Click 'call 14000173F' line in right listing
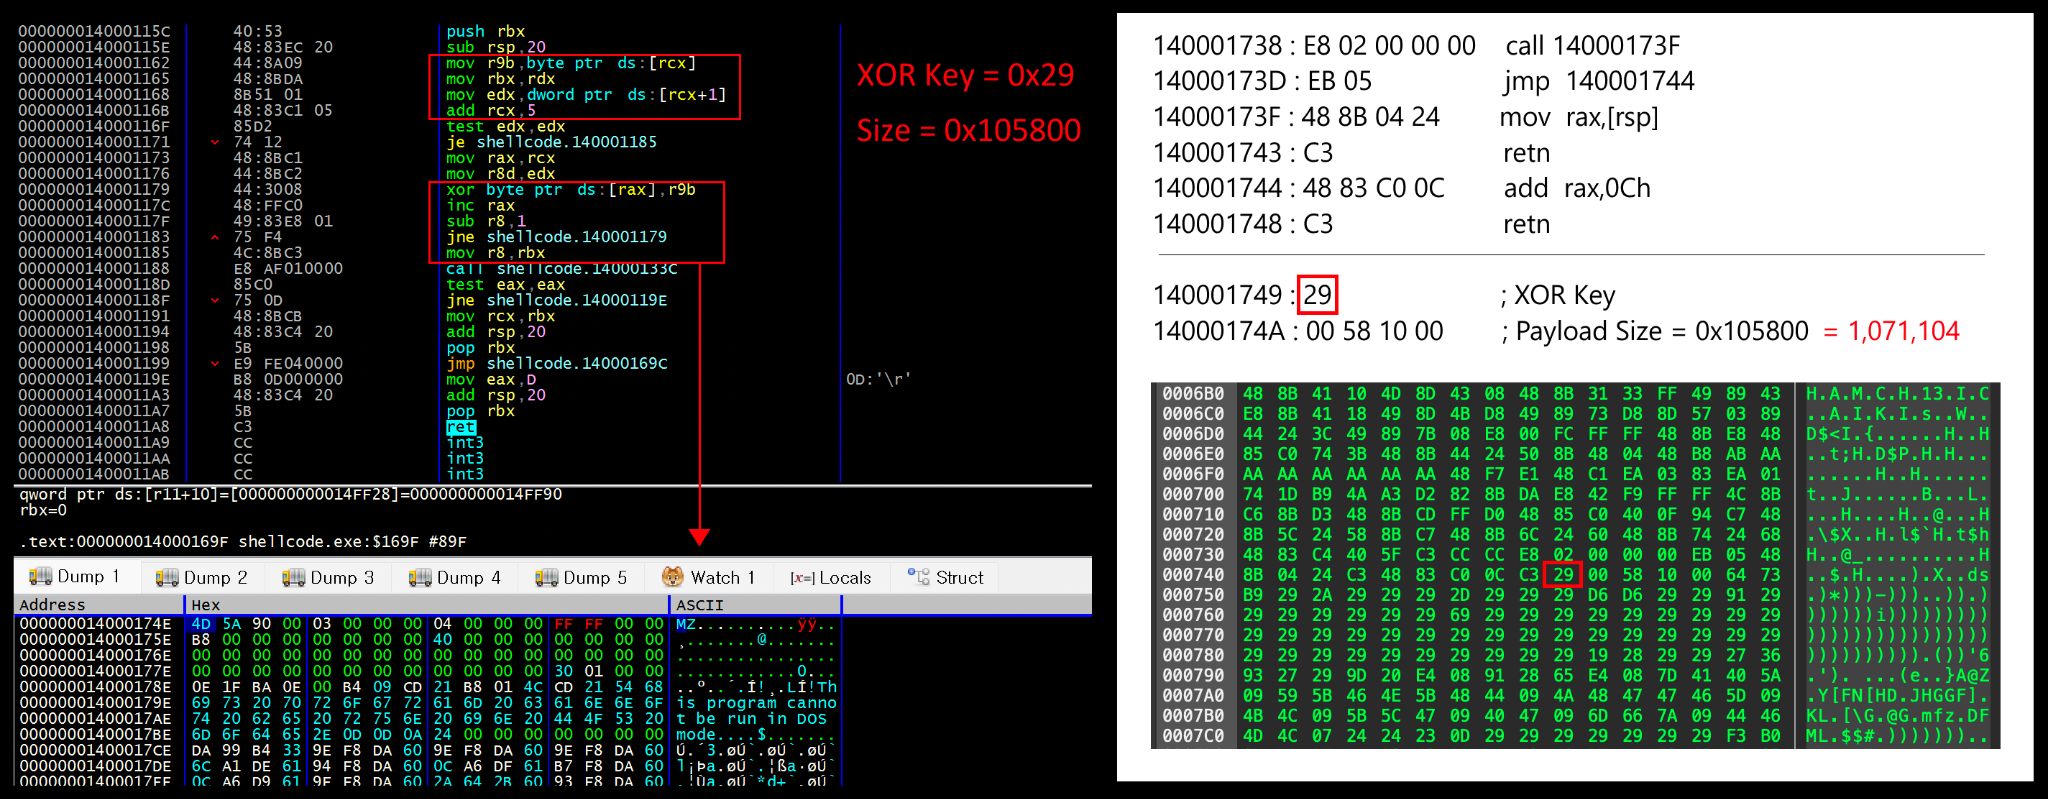This screenshot has width=2048, height=799. pos(1417,45)
